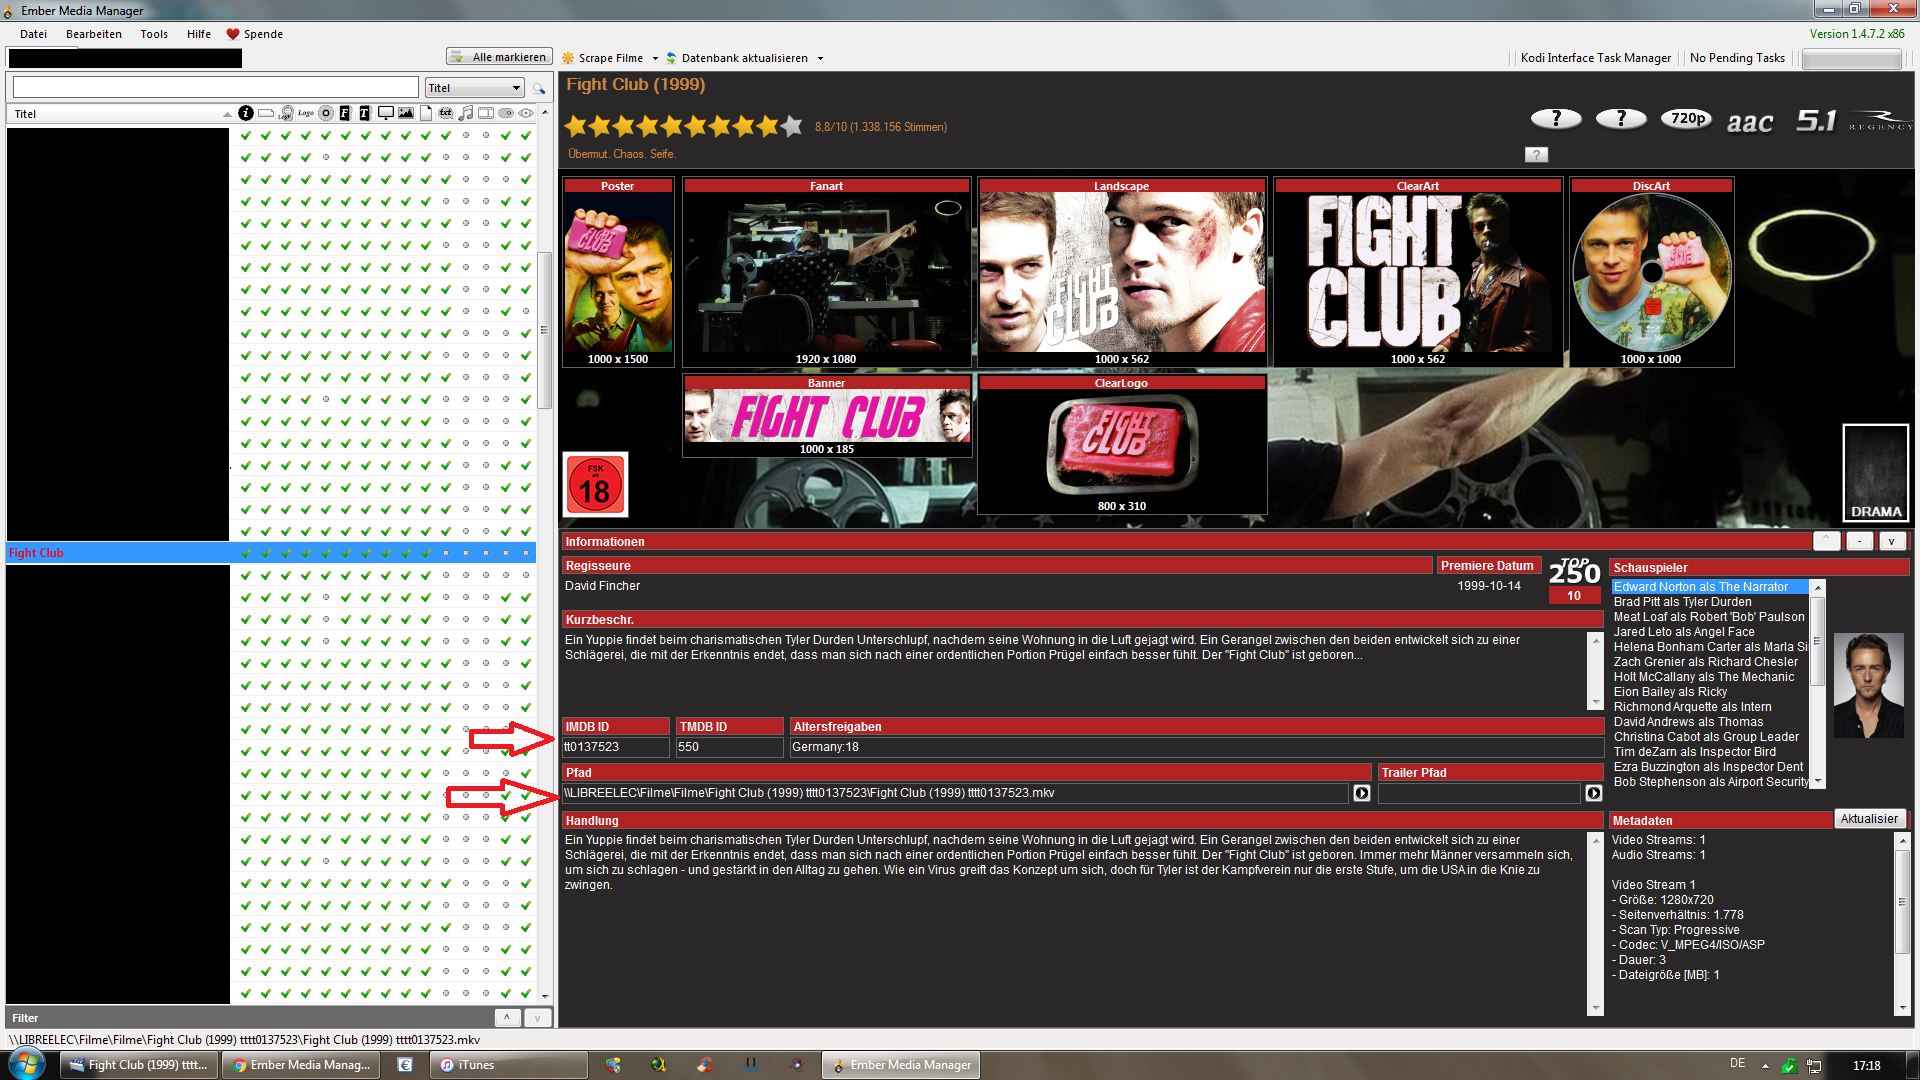Open iTunes from the Windows taskbar
The image size is (1920, 1080).
(508, 1065)
